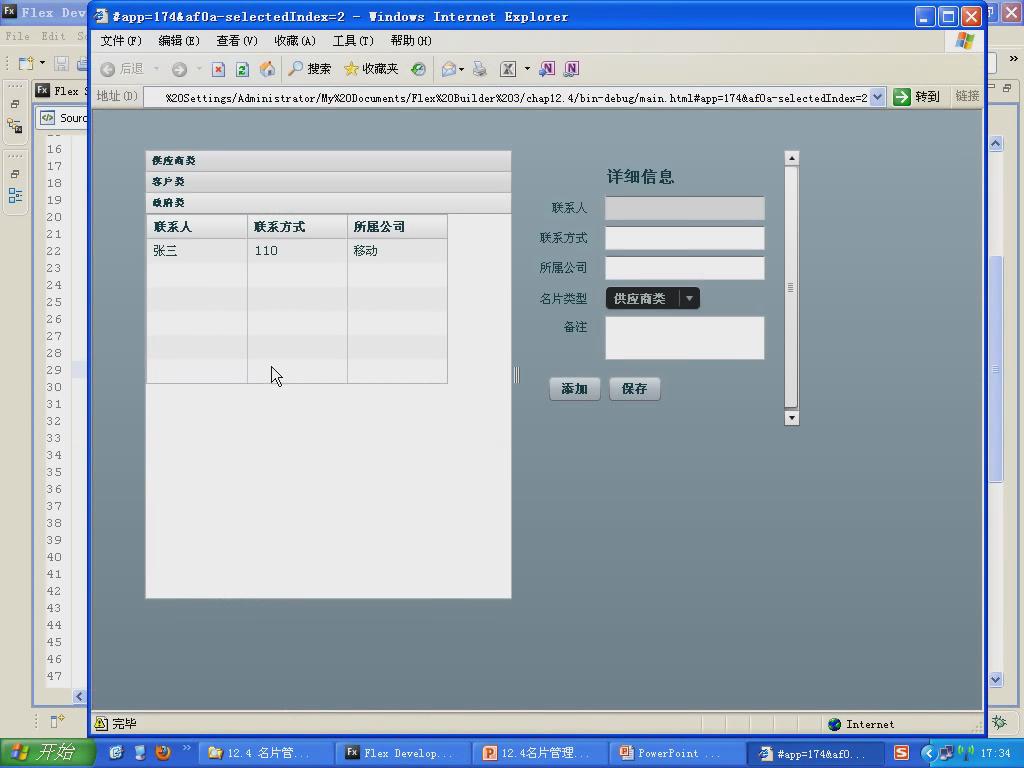Click the Sogou input method tray icon
This screenshot has width=1024, height=768.
point(901,752)
